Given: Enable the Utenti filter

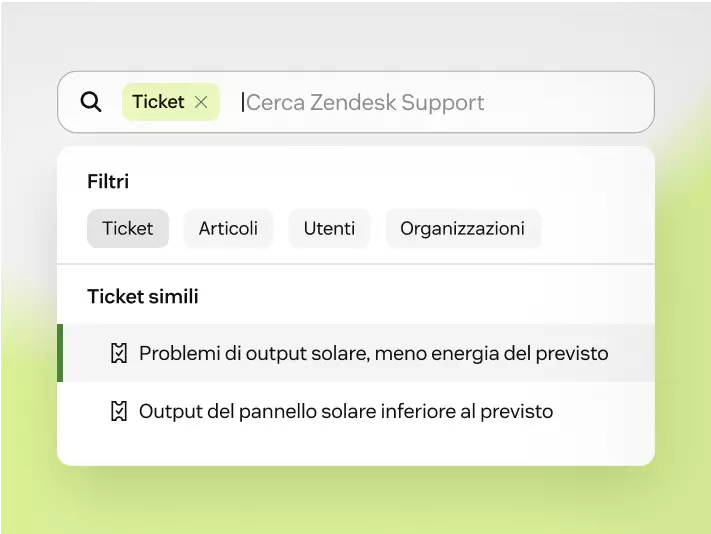Looking at the screenshot, I should pos(329,228).
